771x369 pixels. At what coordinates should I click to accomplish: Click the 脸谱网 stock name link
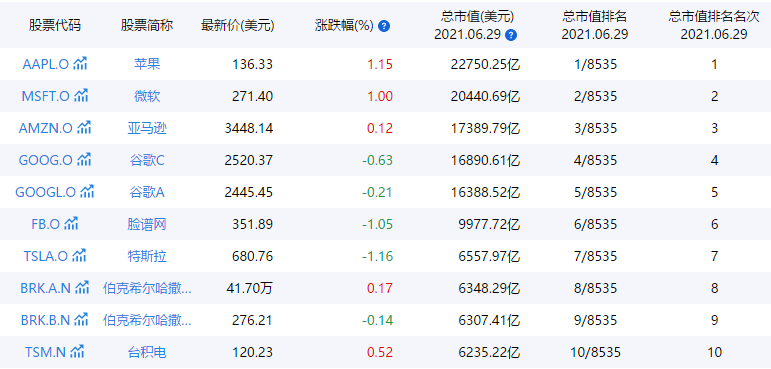point(147,224)
